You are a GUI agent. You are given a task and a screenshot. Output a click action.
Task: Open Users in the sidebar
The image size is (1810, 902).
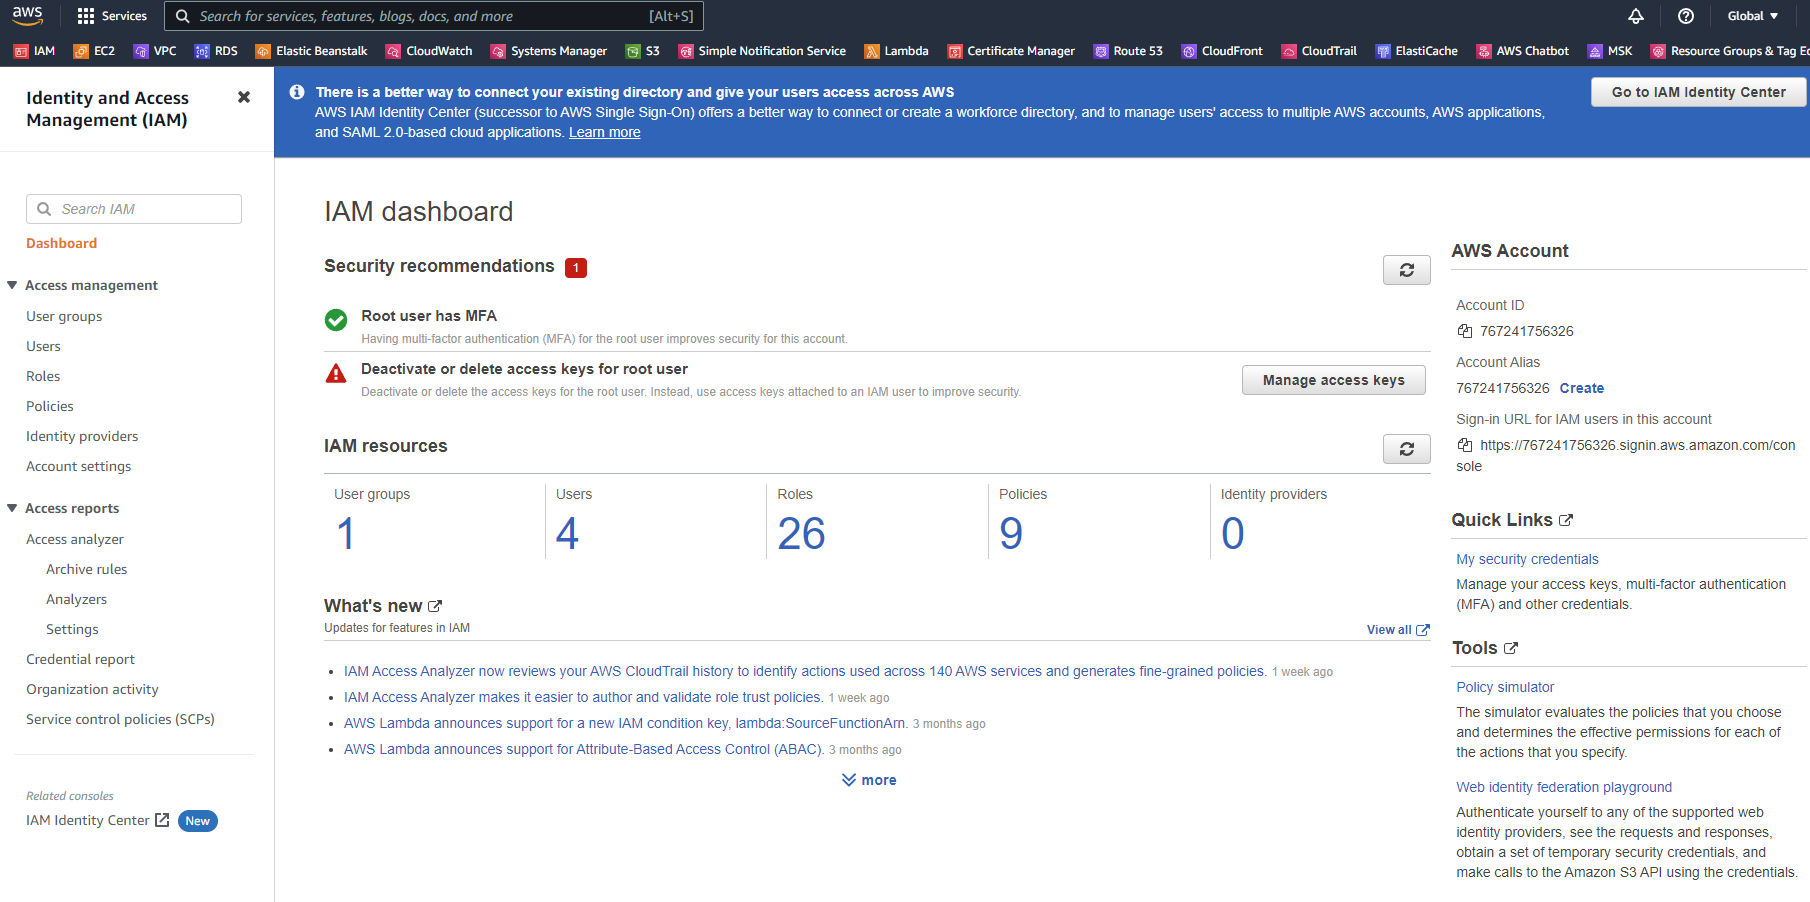[x=43, y=346]
